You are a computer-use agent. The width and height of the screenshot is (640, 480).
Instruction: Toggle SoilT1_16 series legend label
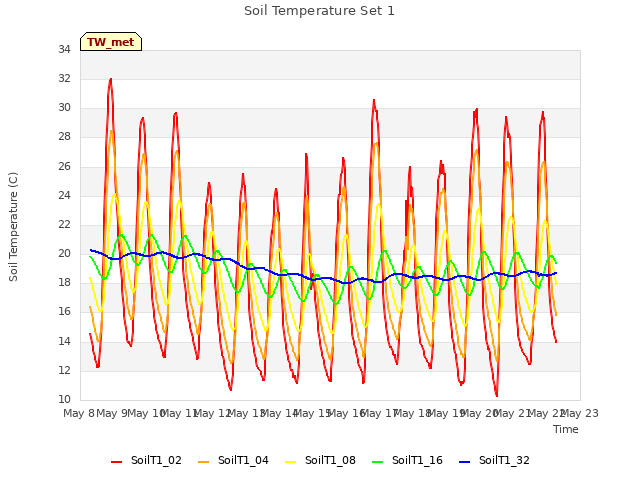[417, 460]
